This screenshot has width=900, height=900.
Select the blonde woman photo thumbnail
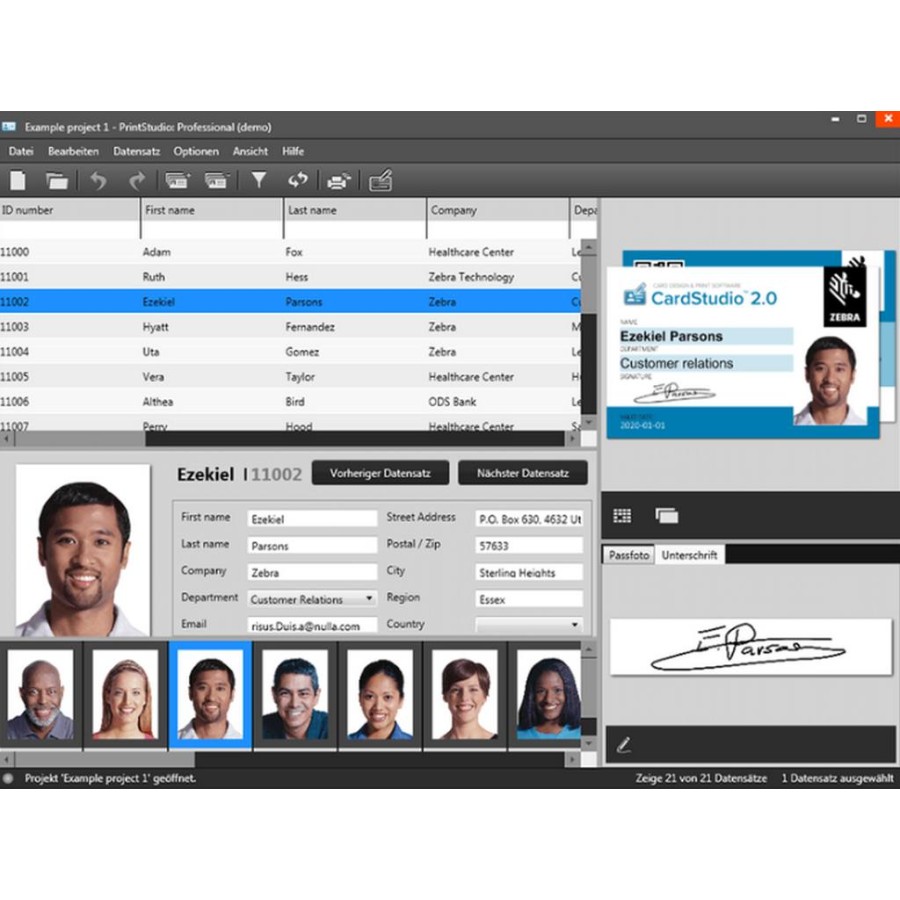tap(126, 693)
